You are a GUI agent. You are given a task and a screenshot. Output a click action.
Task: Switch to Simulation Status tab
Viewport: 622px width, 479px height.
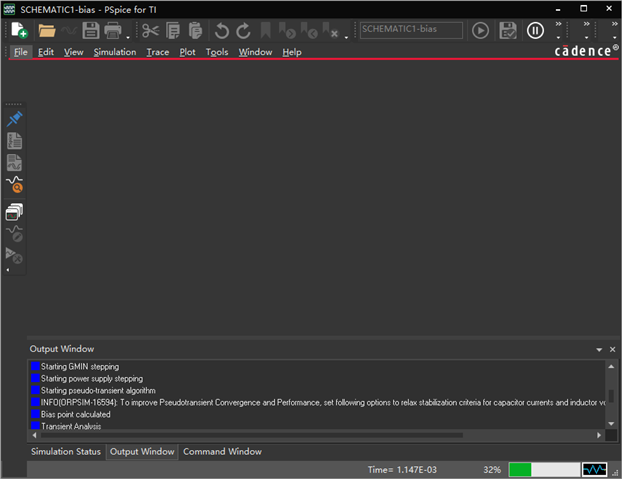click(66, 452)
